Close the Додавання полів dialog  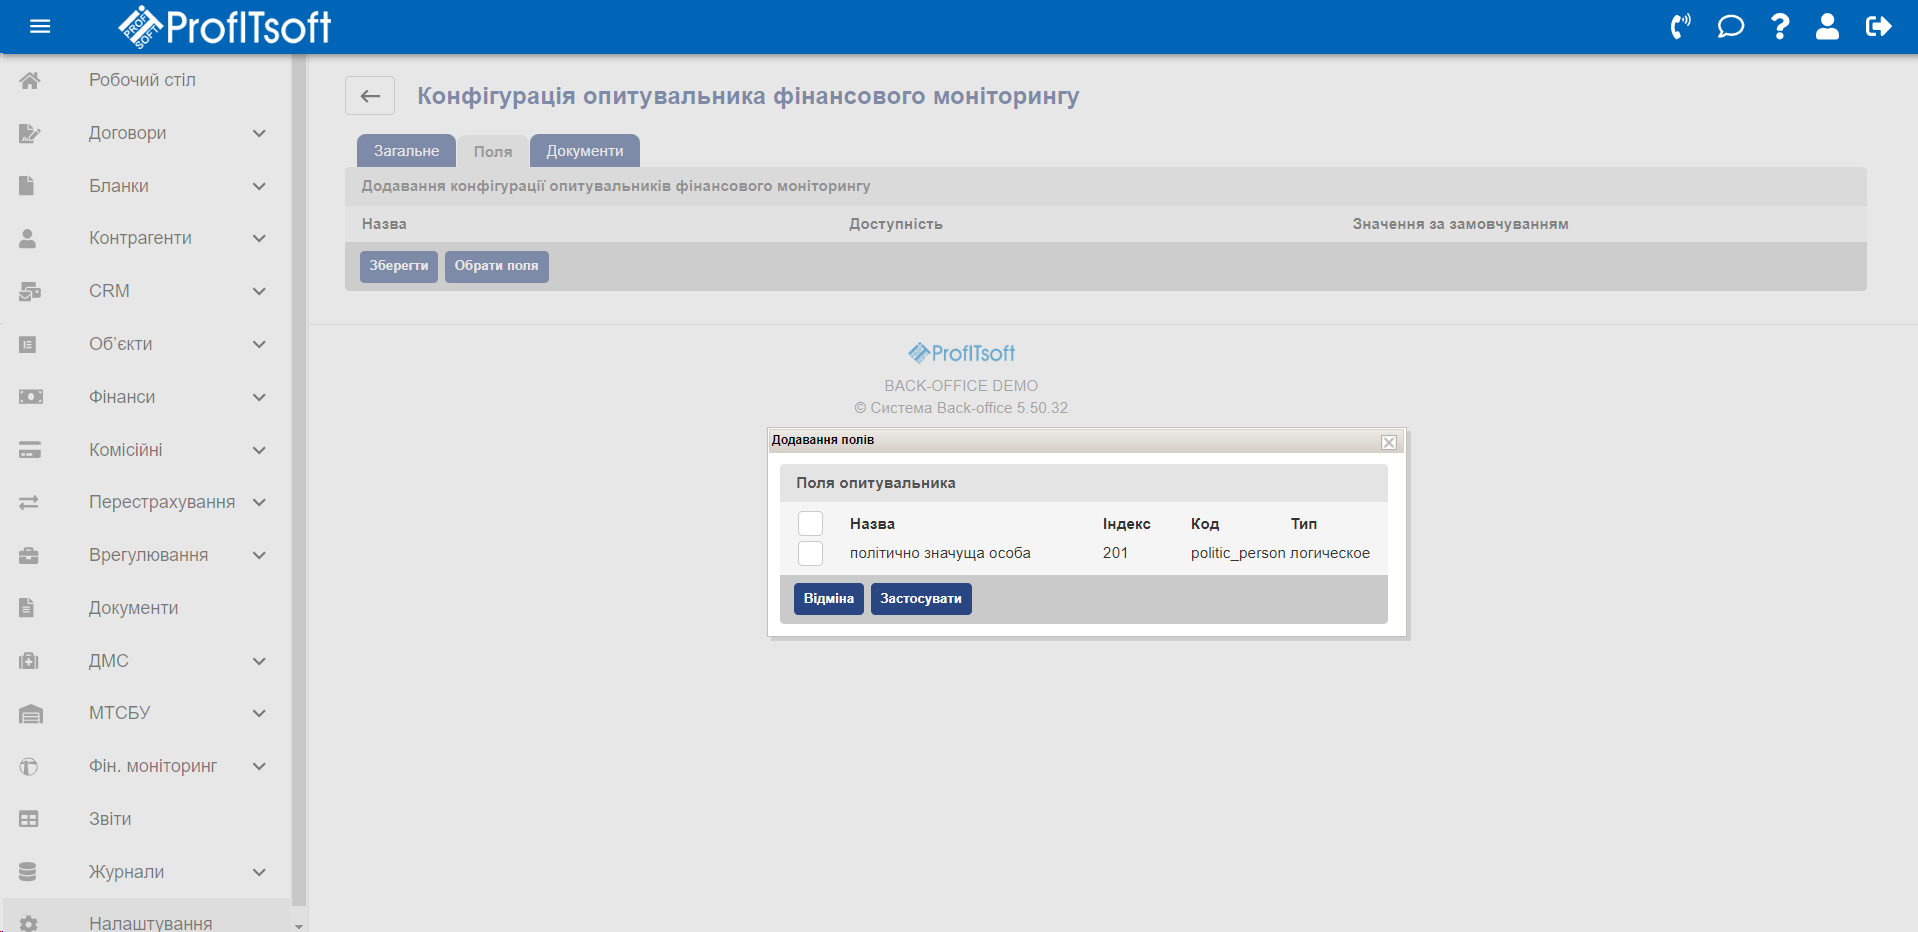[1388, 442]
